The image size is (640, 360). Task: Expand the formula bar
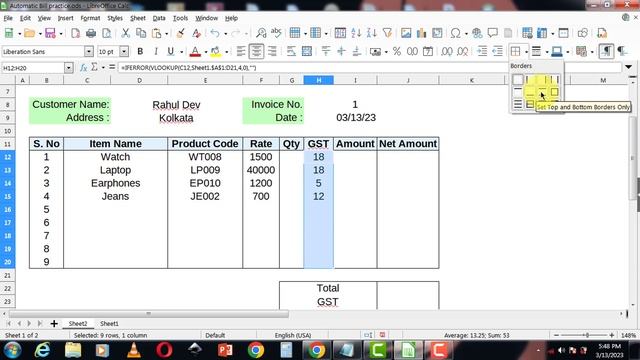click(629, 67)
